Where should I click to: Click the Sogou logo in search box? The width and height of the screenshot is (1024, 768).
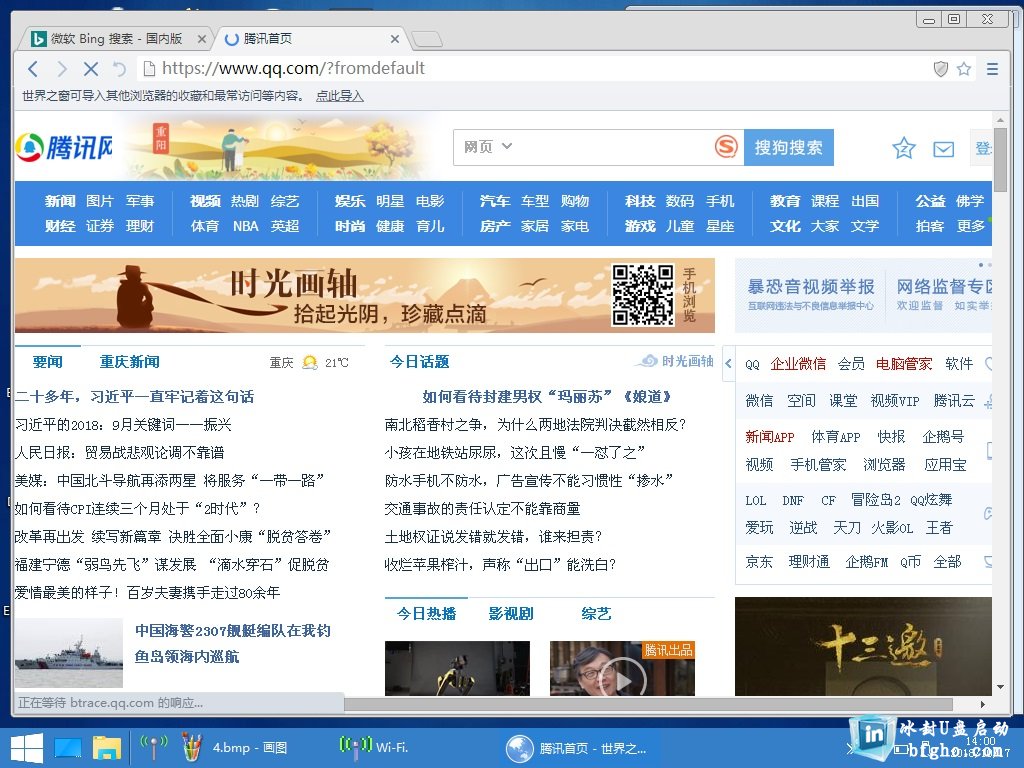click(x=726, y=146)
